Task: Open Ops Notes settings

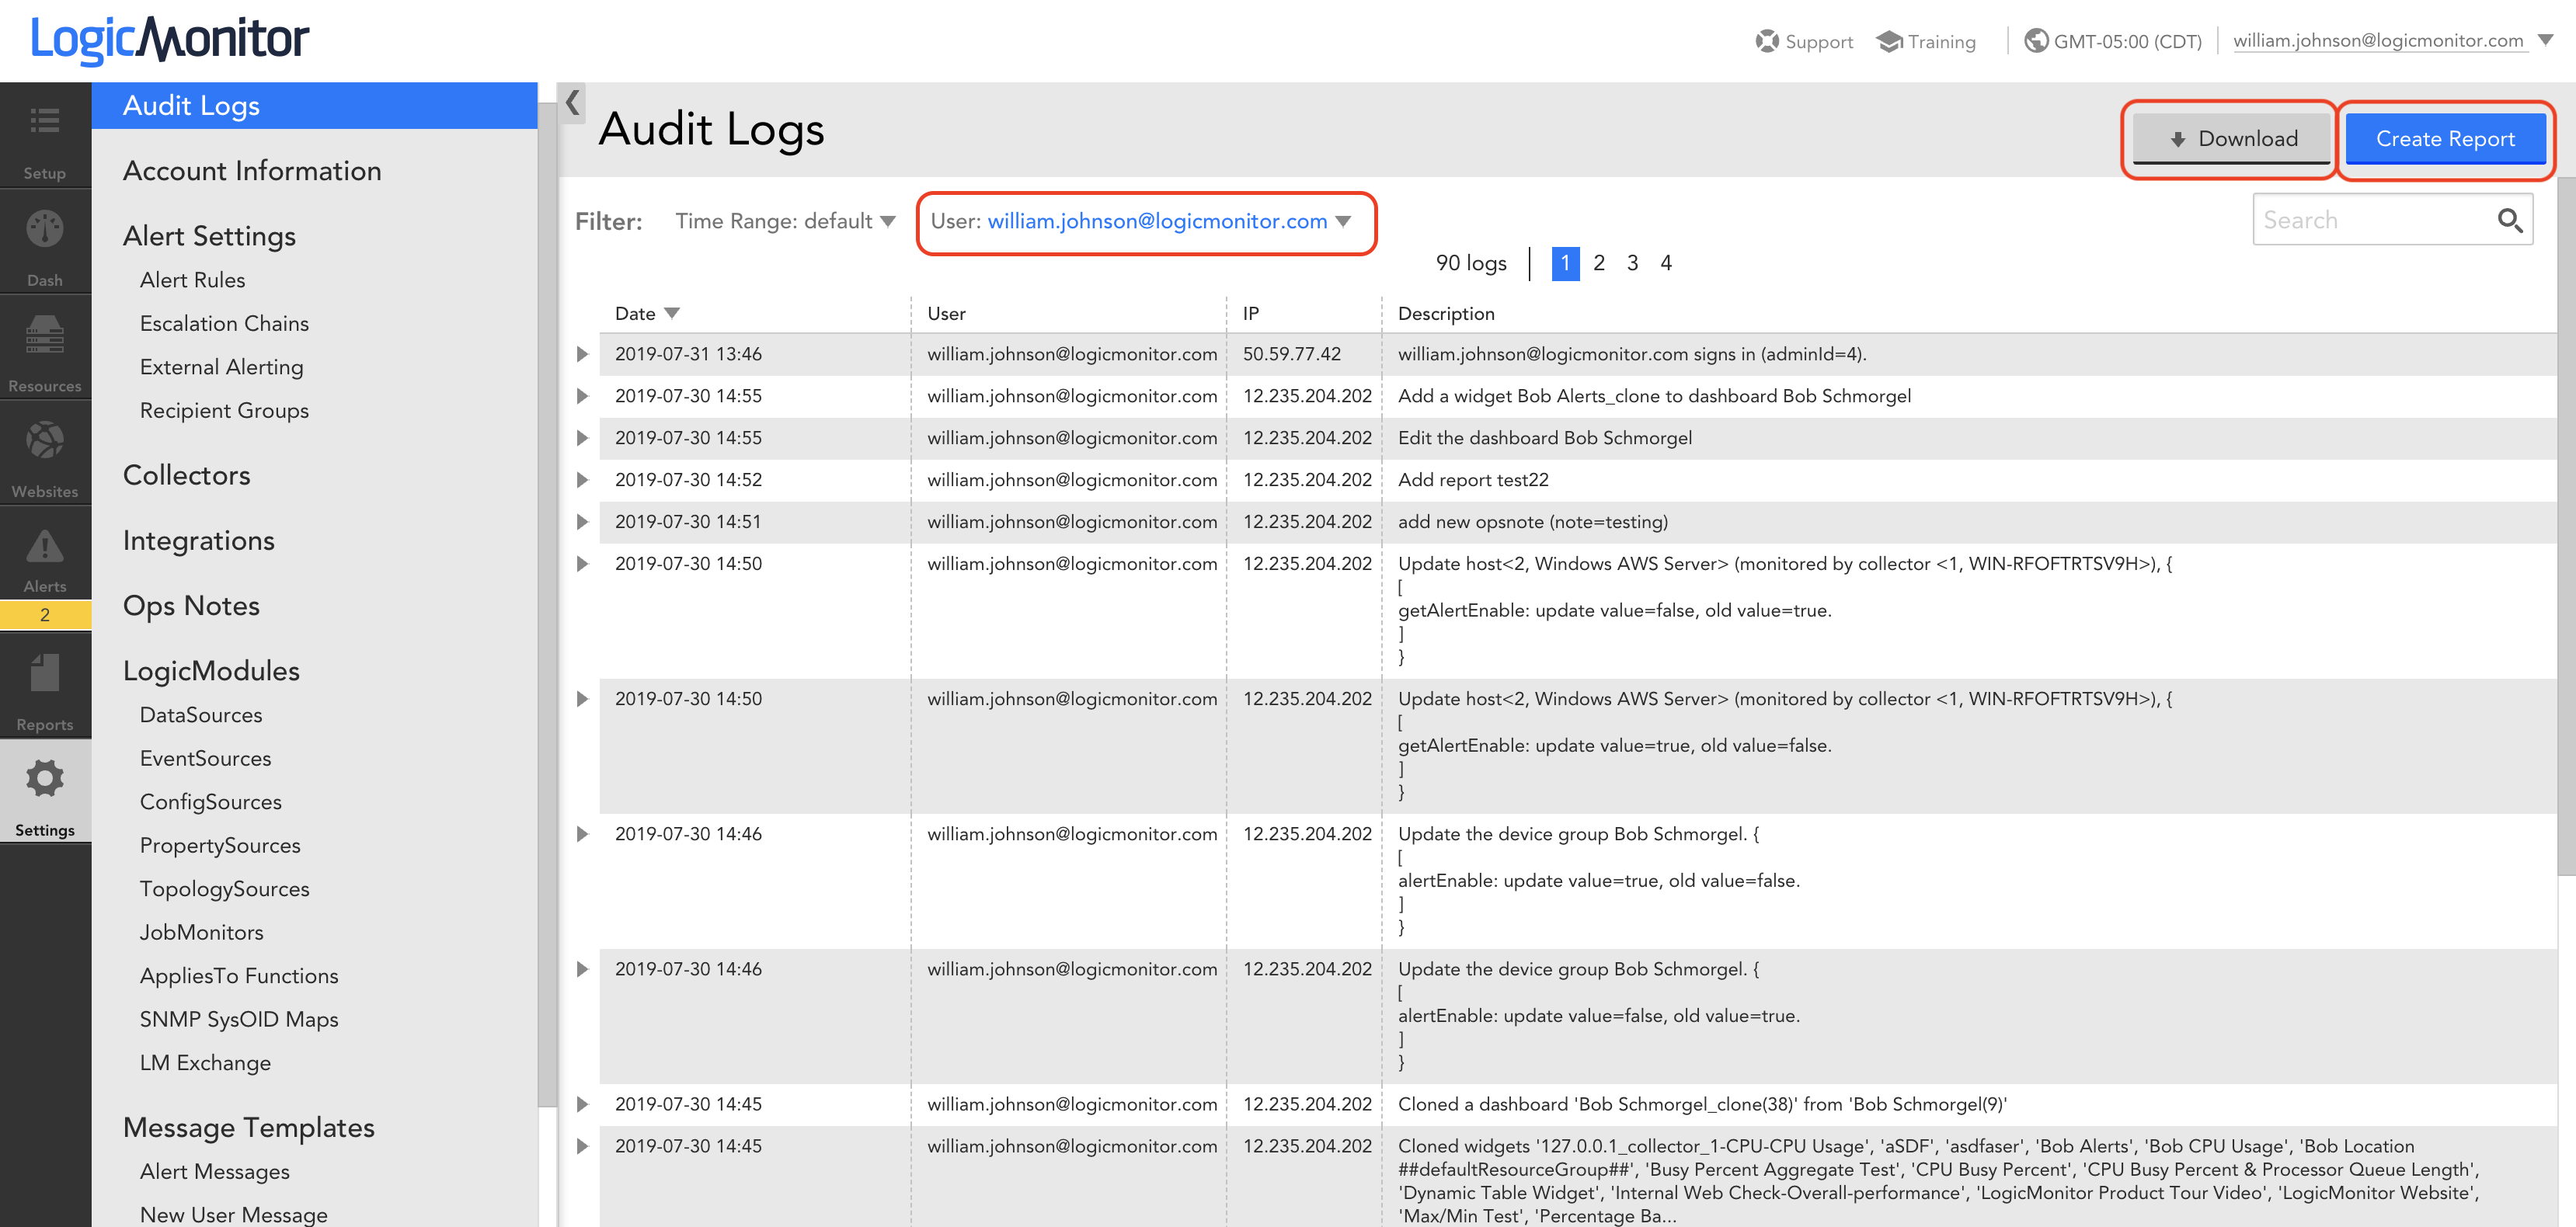Action: (x=191, y=606)
